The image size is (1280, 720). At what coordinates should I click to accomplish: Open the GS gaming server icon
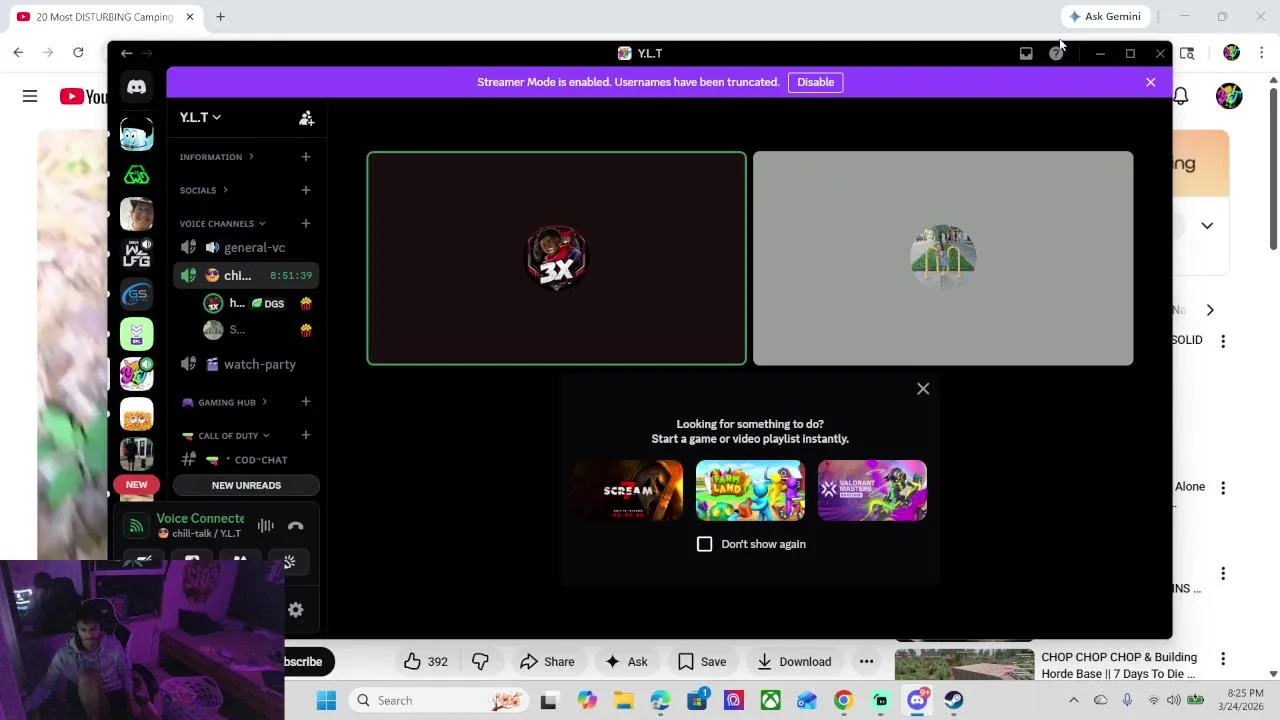pos(137,294)
